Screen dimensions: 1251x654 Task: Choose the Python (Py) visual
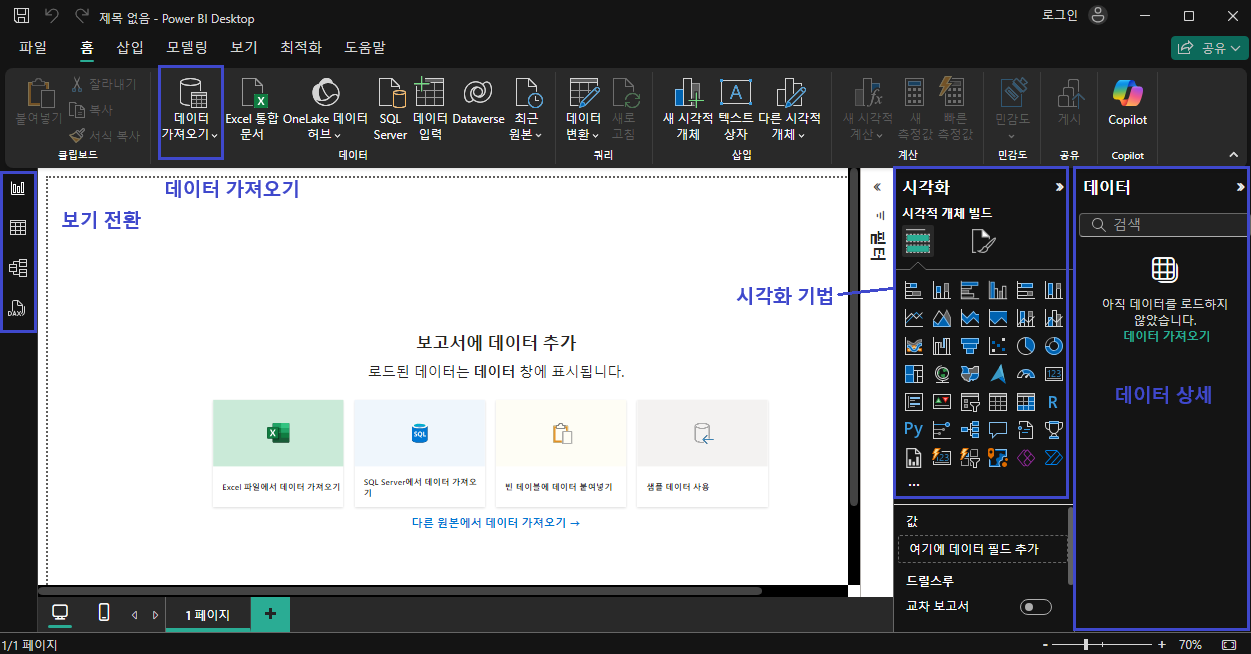[913, 430]
